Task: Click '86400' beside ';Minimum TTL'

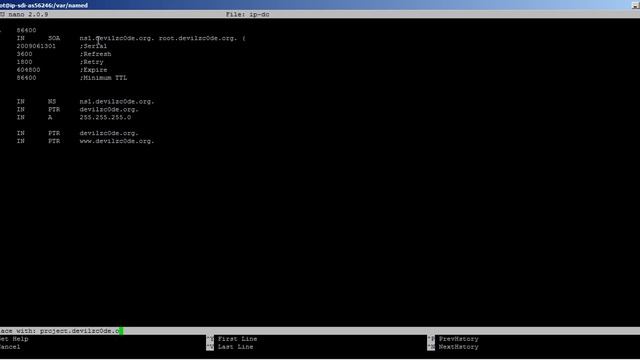Action: tap(26, 78)
